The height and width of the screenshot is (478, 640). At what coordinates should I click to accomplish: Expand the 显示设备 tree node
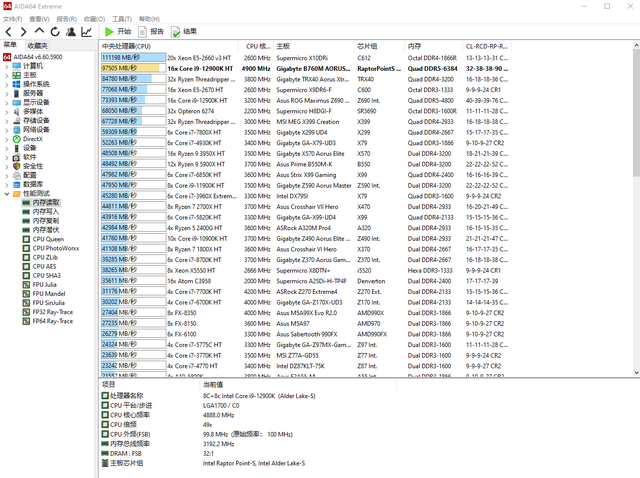7,102
